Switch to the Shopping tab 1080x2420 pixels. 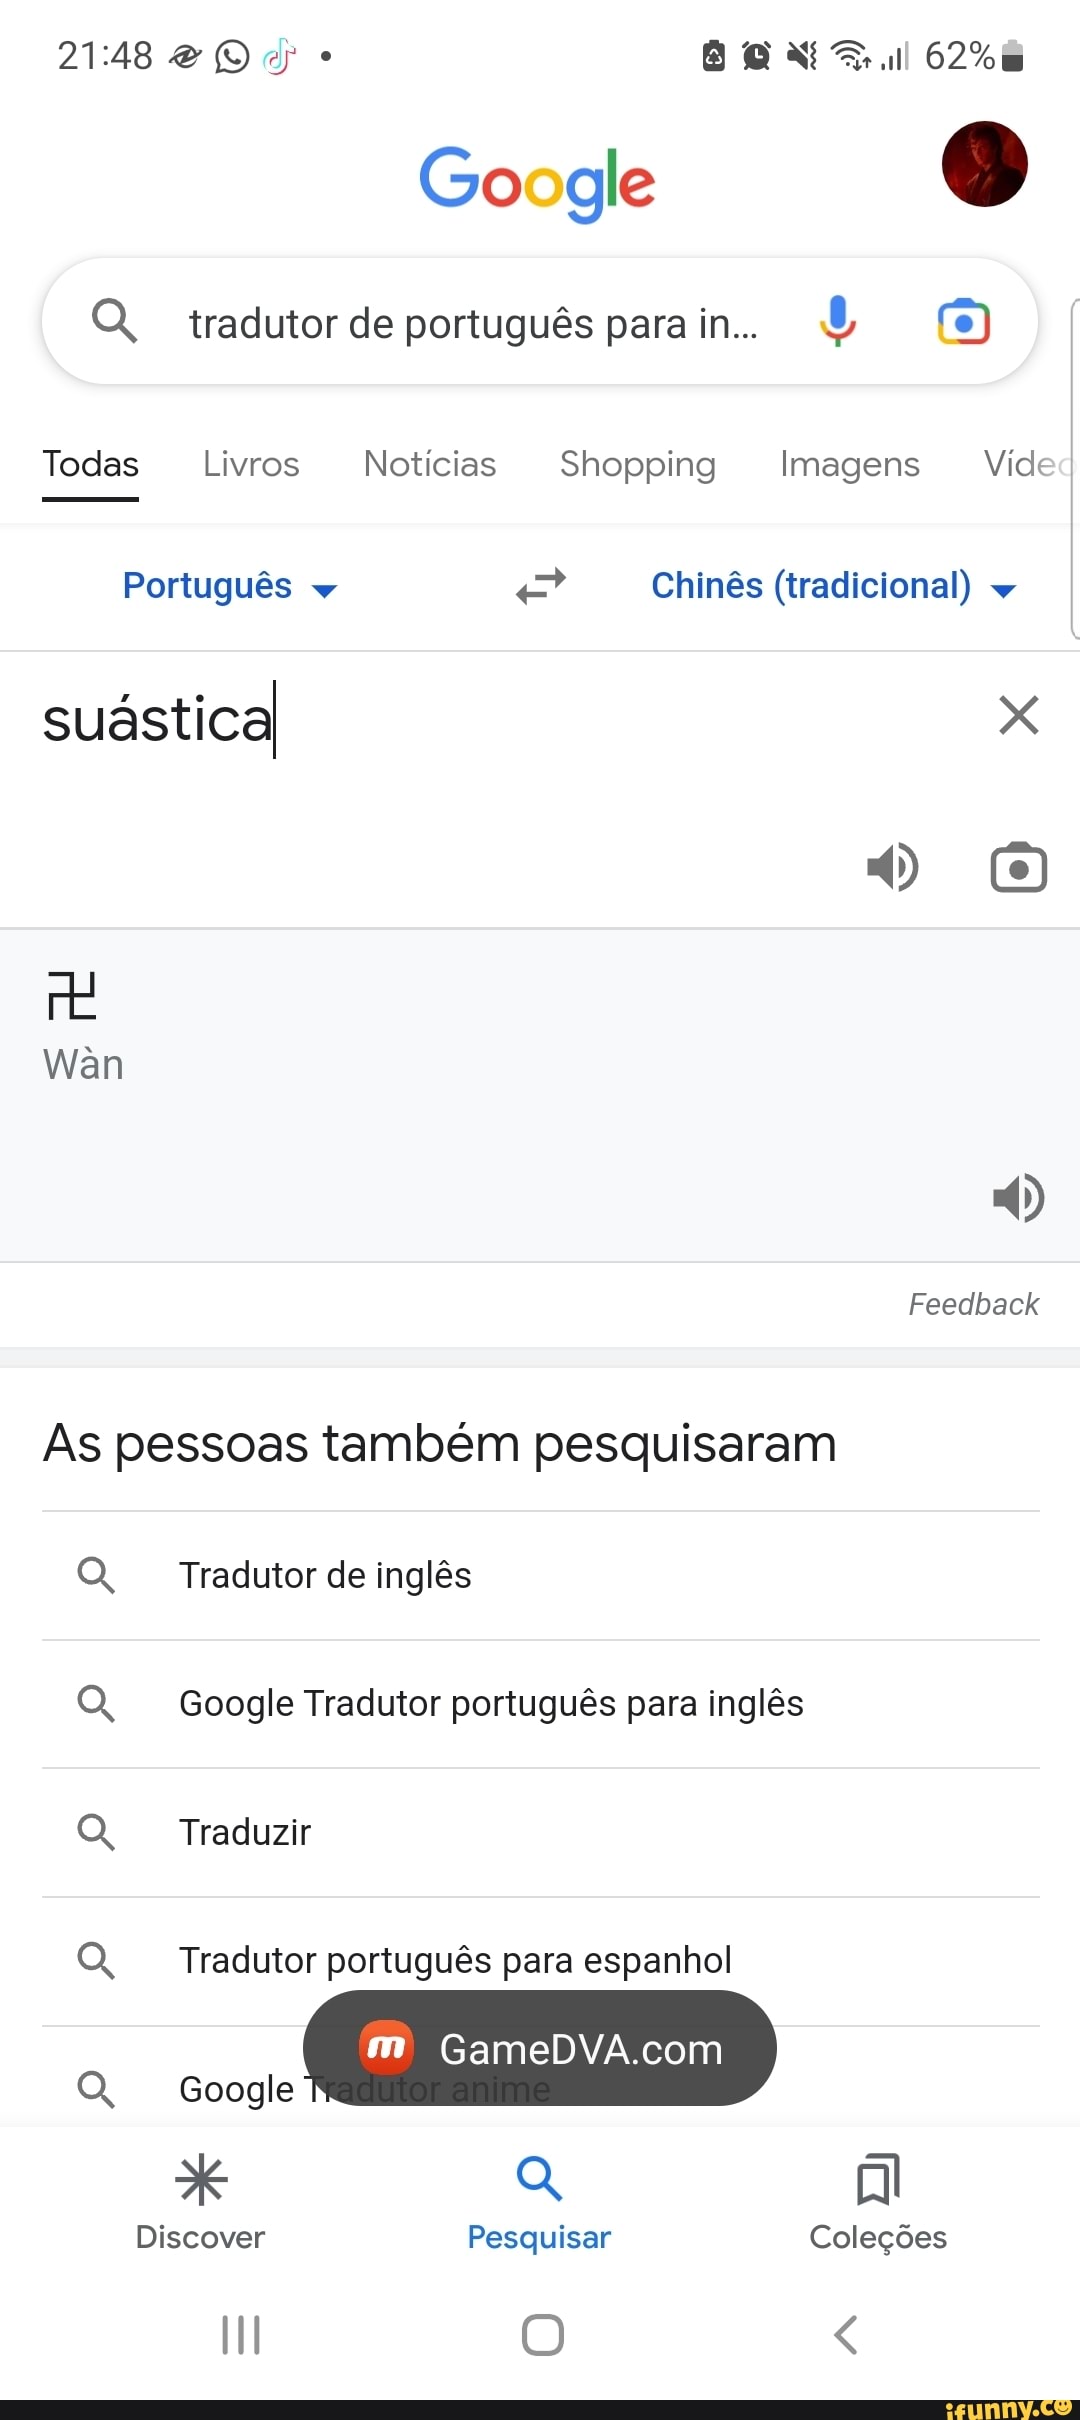tap(637, 463)
